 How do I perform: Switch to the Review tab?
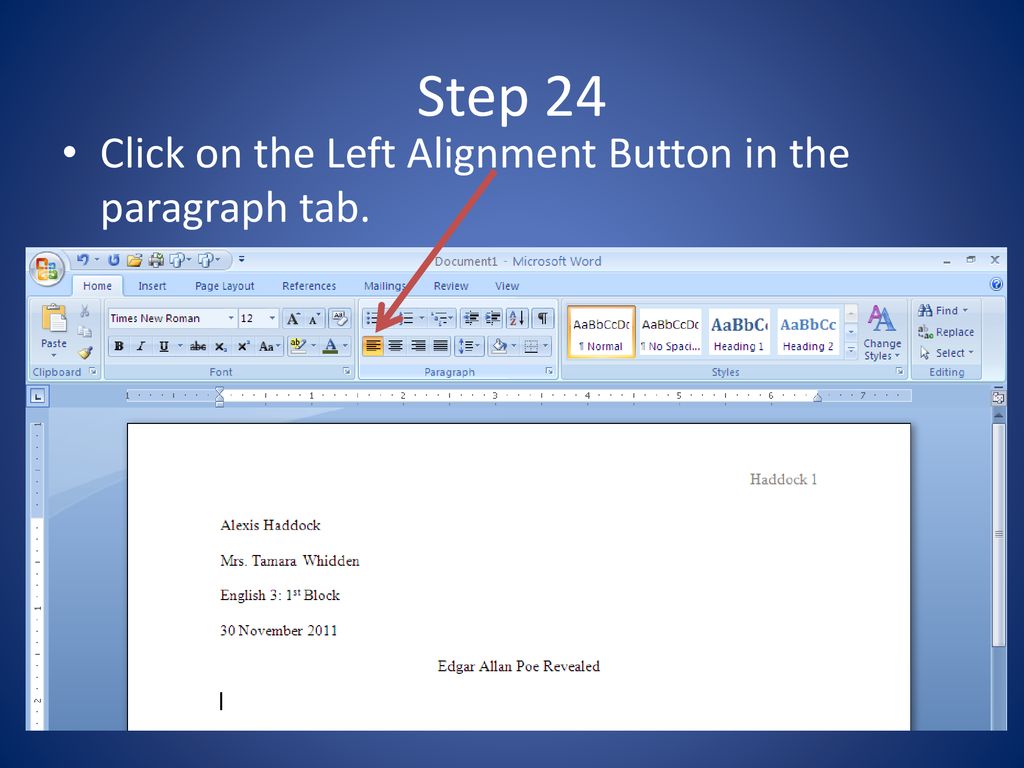pyautogui.click(x=451, y=286)
